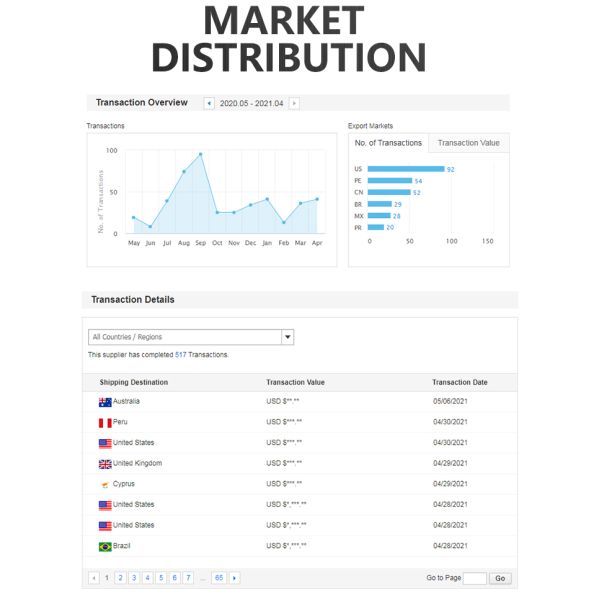Viewport: 600px width, 600px height.
Task: Click the Sep peak point on chart
Action: pyautogui.click(x=200, y=154)
